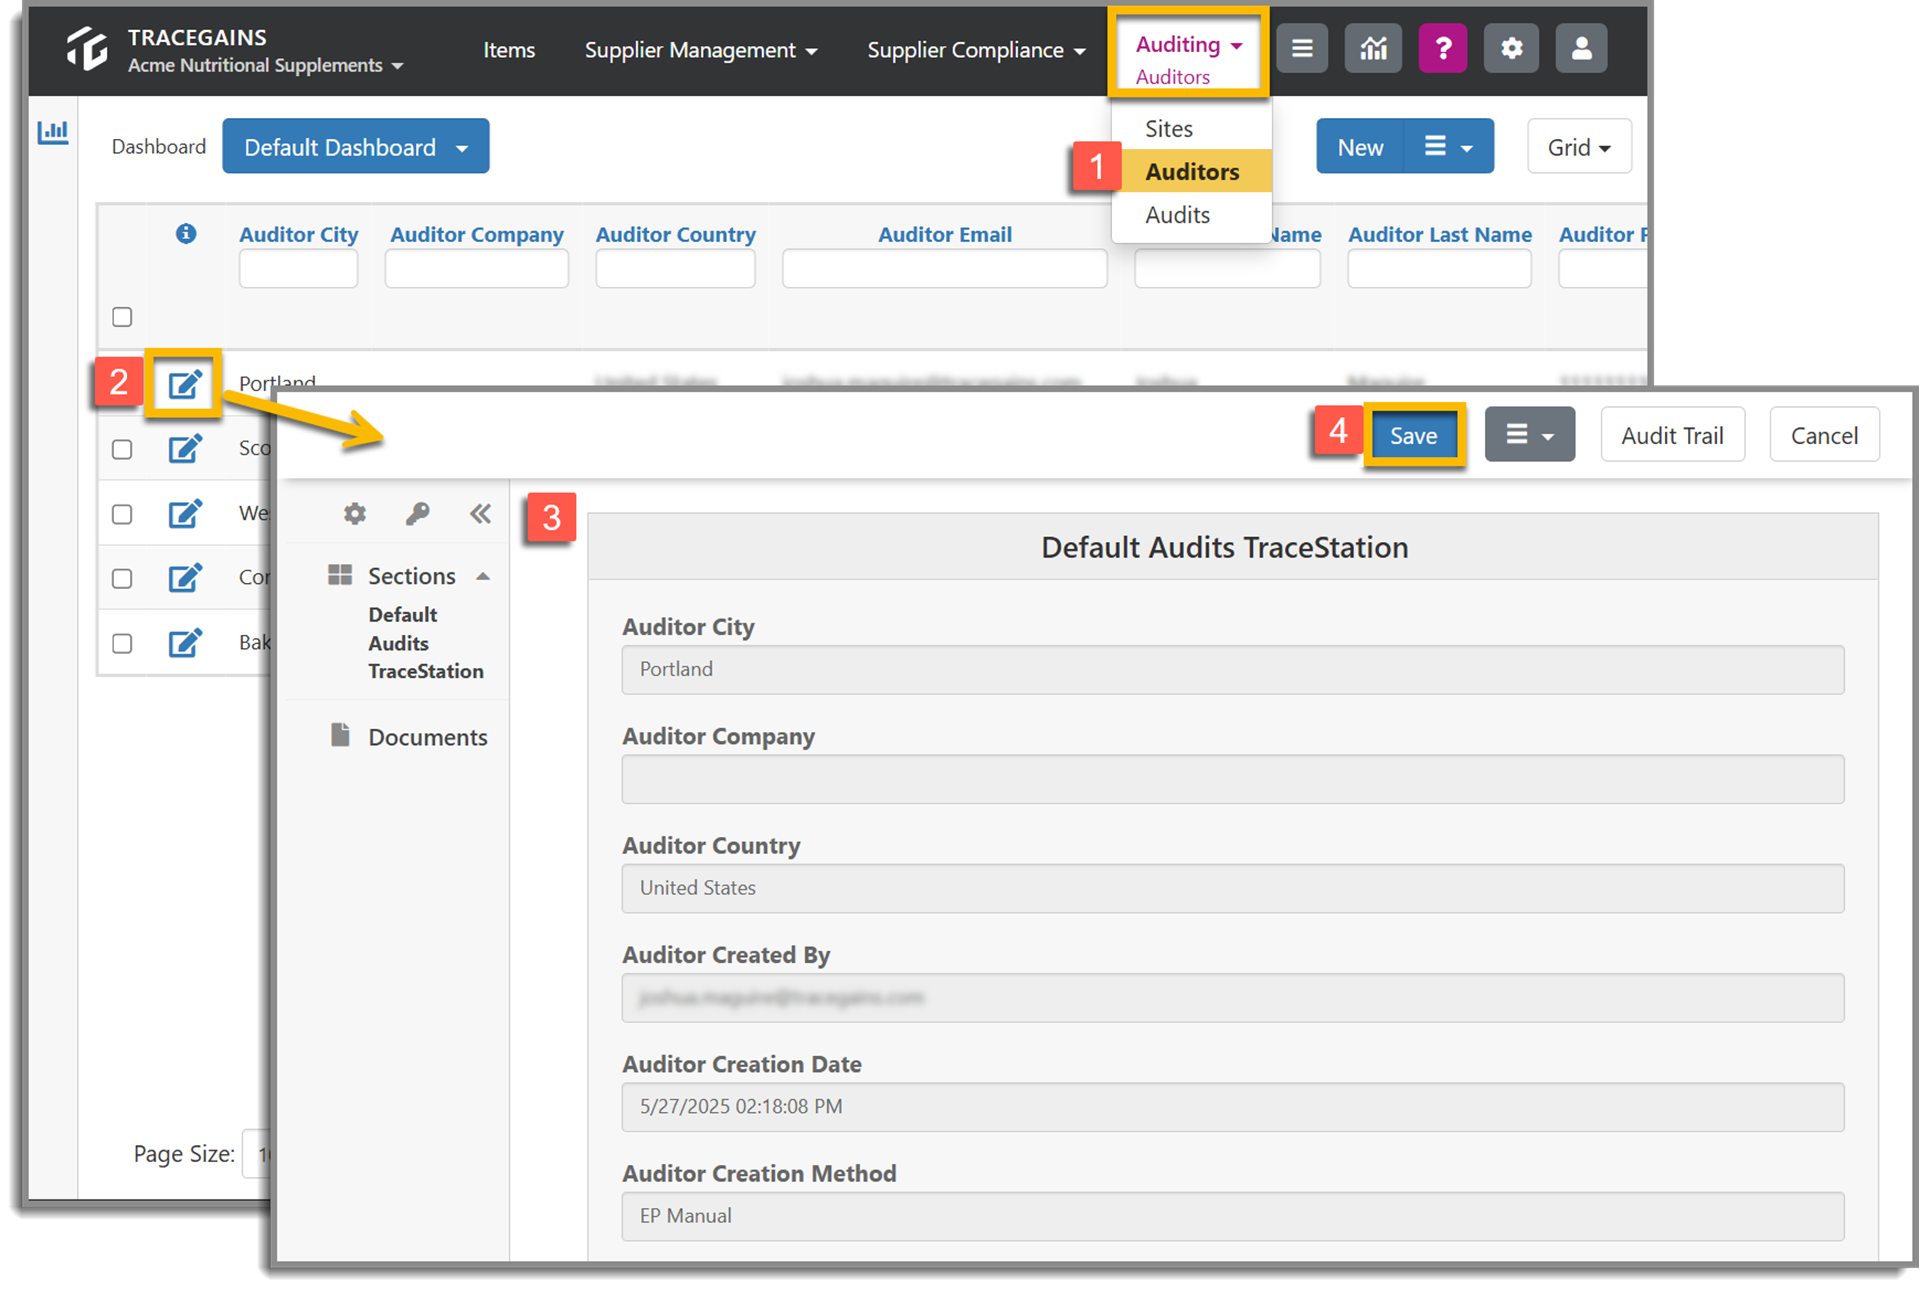Click the empty Auditor Company form field
Screen dimensions: 1920x1290
pos(1232,779)
